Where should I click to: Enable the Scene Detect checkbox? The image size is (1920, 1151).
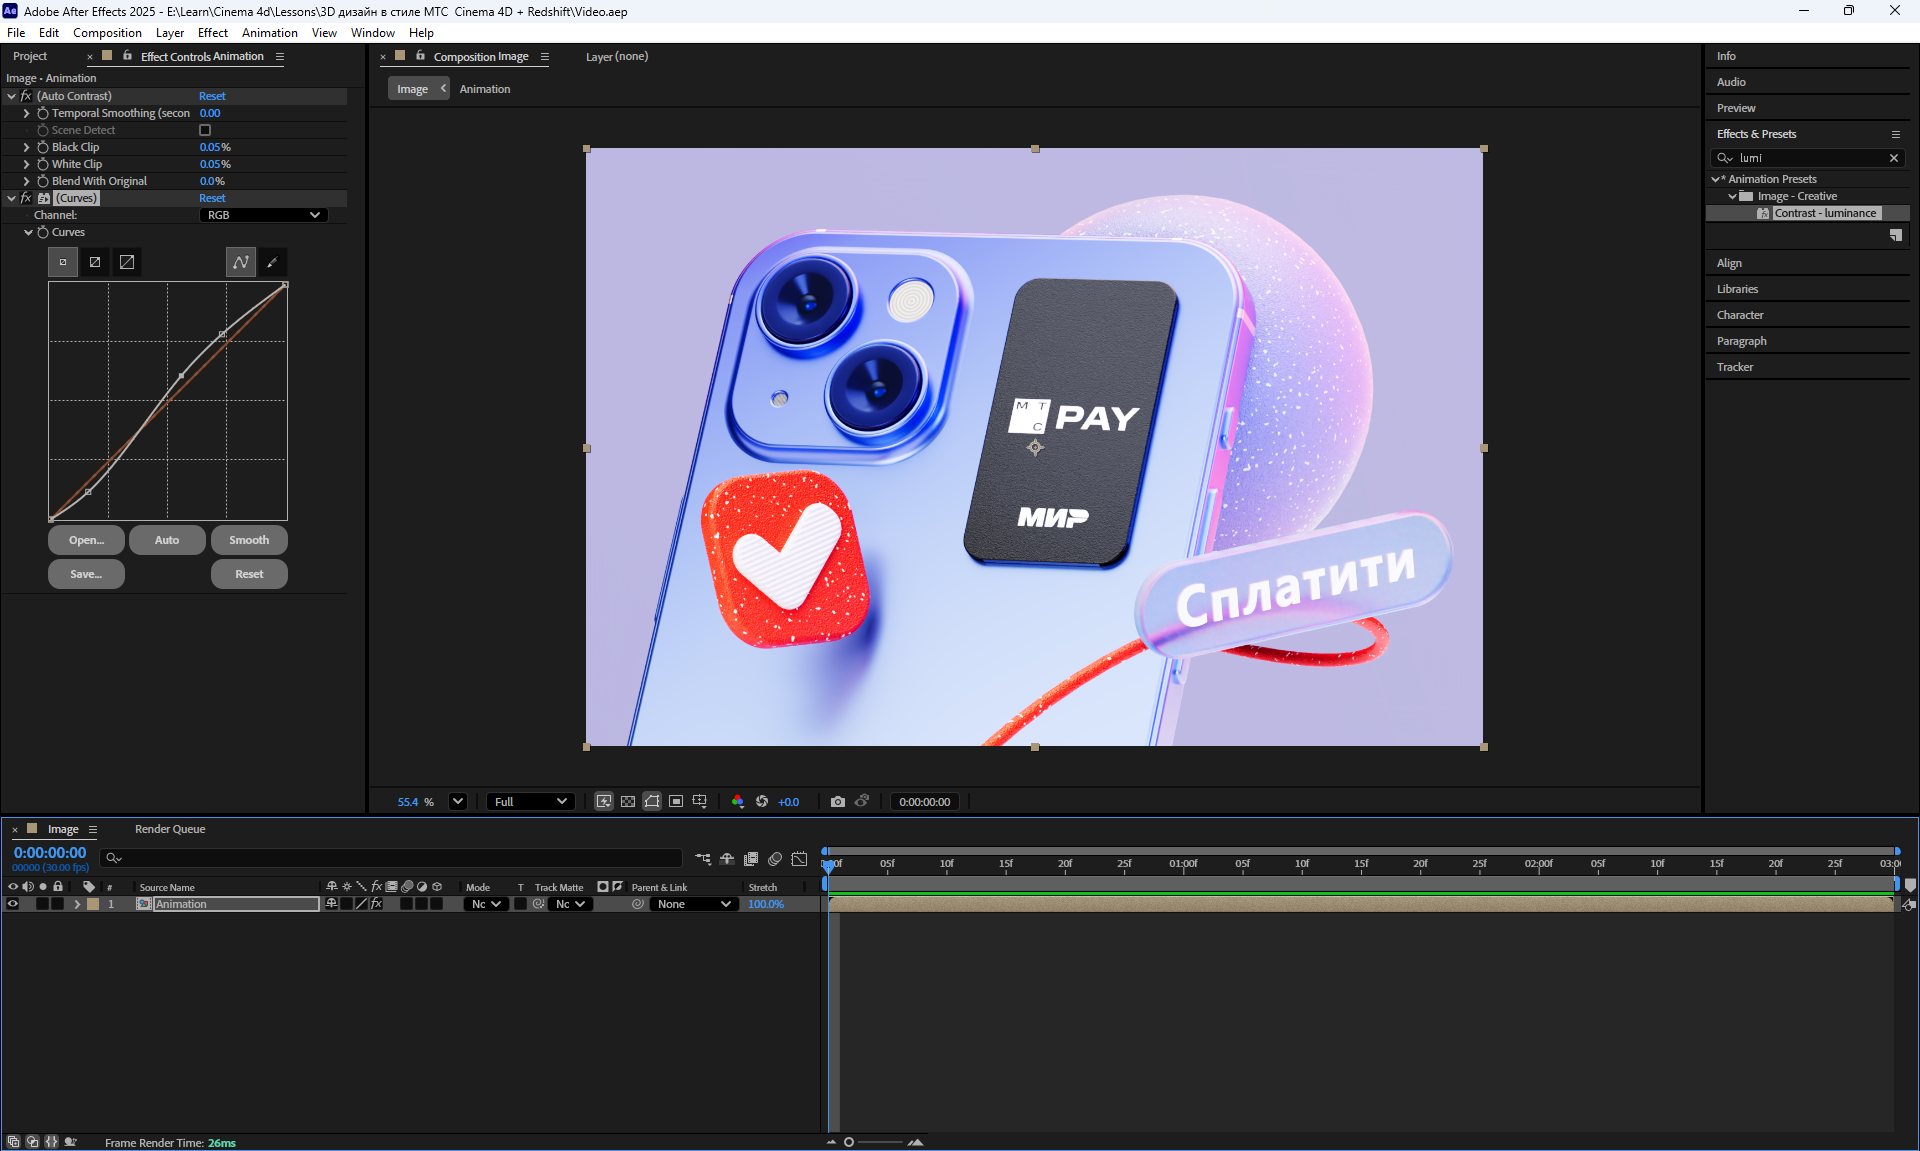click(205, 130)
